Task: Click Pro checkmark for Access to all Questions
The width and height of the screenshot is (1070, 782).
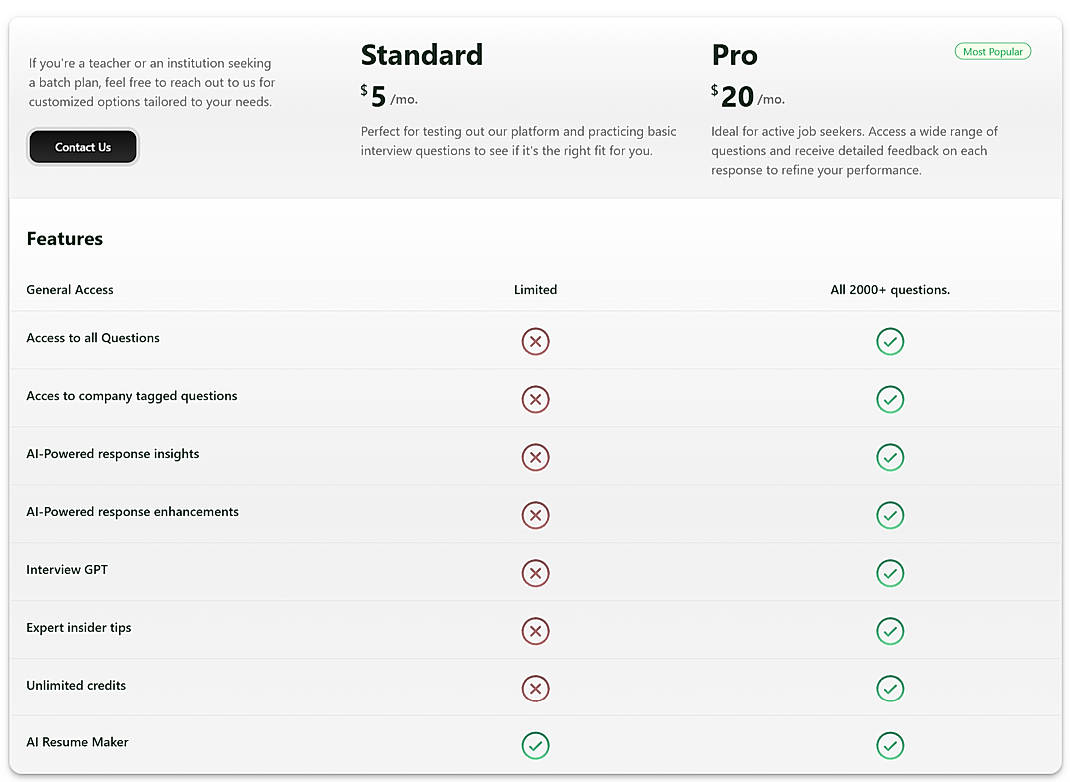Action: coord(889,341)
